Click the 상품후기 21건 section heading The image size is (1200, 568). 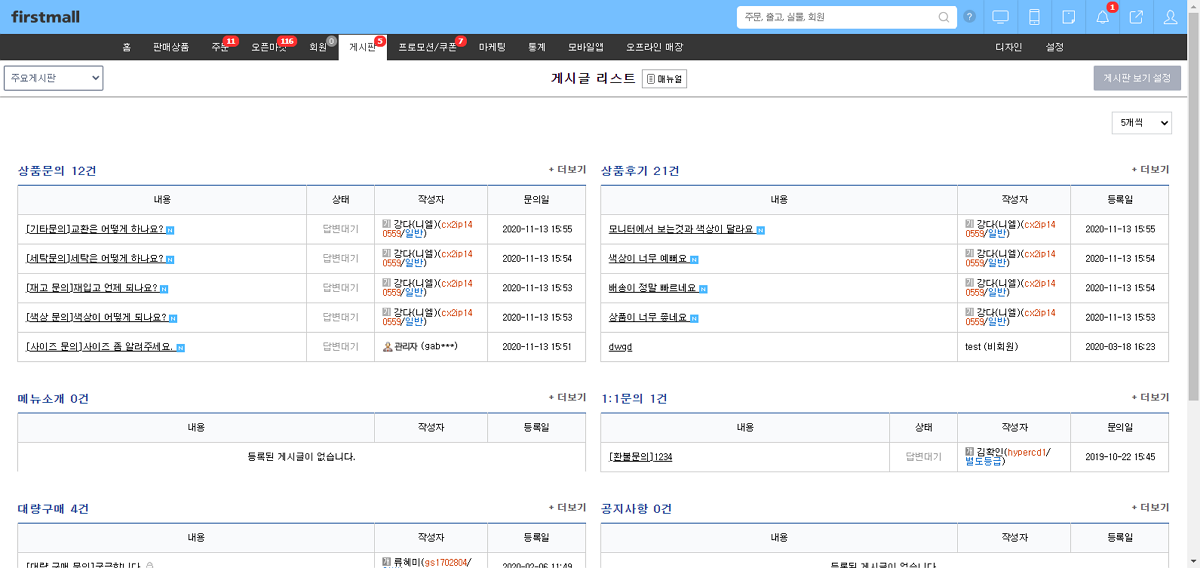(x=640, y=171)
